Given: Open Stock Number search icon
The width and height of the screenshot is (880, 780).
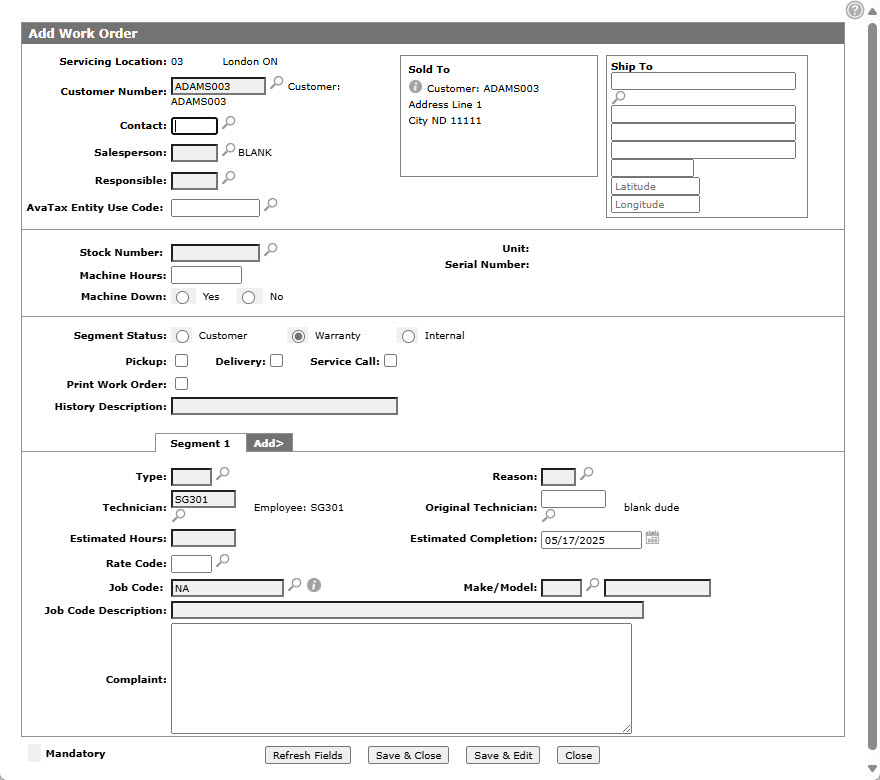Looking at the screenshot, I should click(x=271, y=250).
